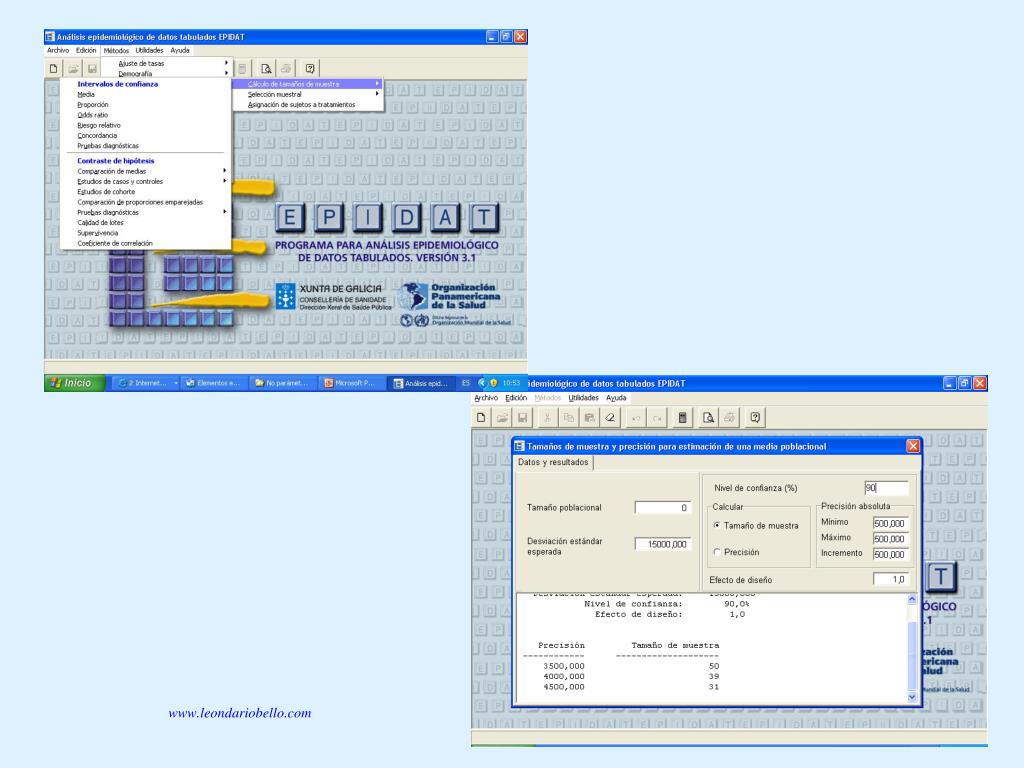Choose Riesgo relativo menu entry
The width and height of the screenshot is (1024, 768).
(x=145, y=125)
